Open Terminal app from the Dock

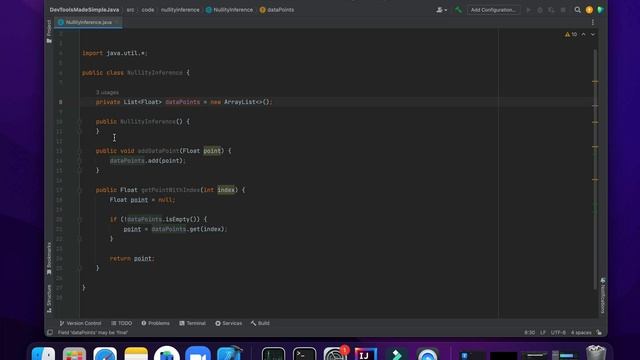coord(304,354)
